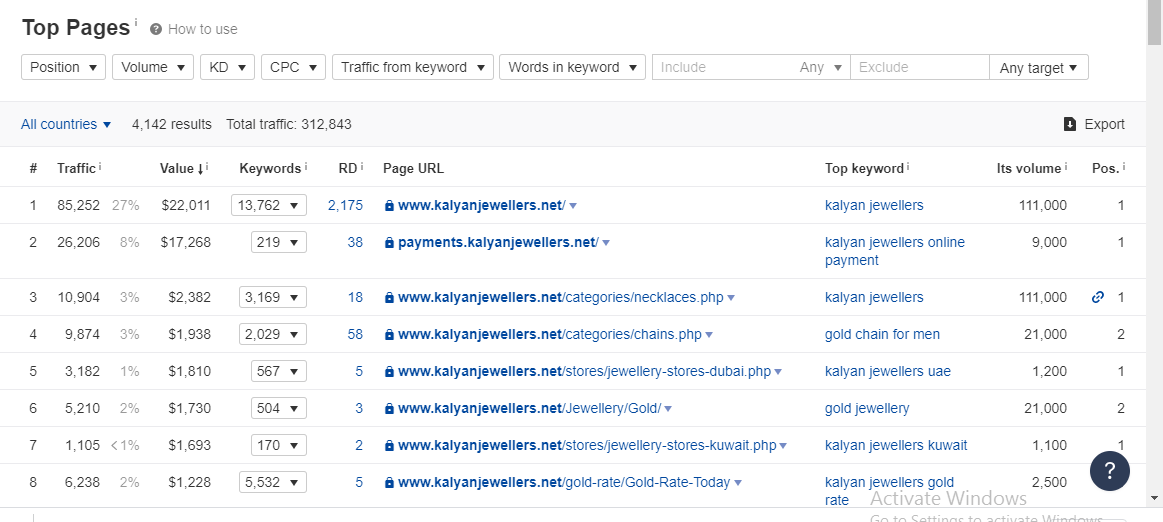
Task: Expand the KD filter dropdown
Action: pyautogui.click(x=227, y=67)
